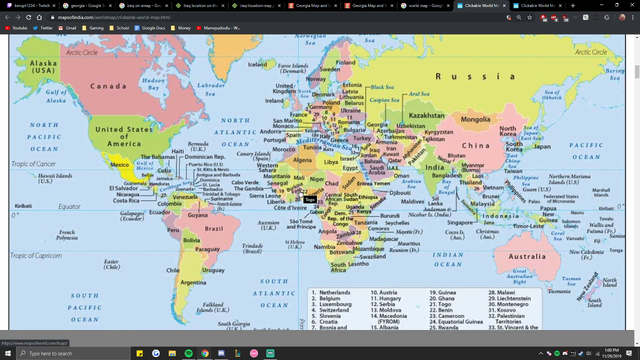Screen dimensions: 640x360
Task: Reload the page with the refresh icon
Action: [29, 18]
